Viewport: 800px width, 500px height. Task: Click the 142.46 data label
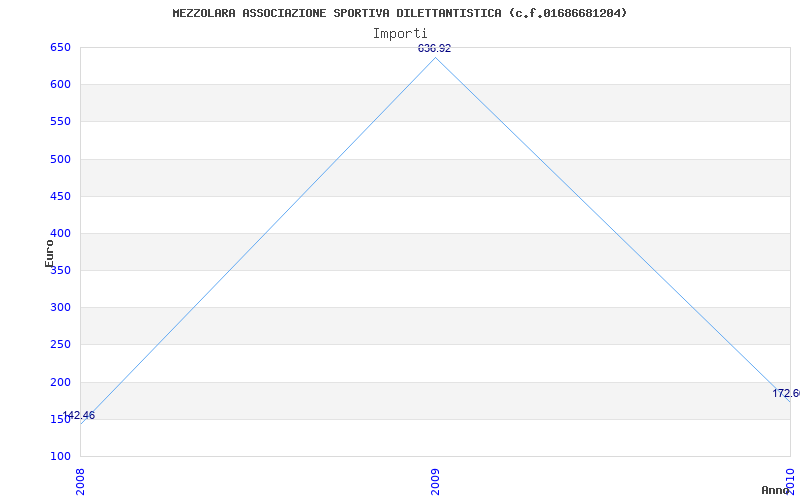79,415
